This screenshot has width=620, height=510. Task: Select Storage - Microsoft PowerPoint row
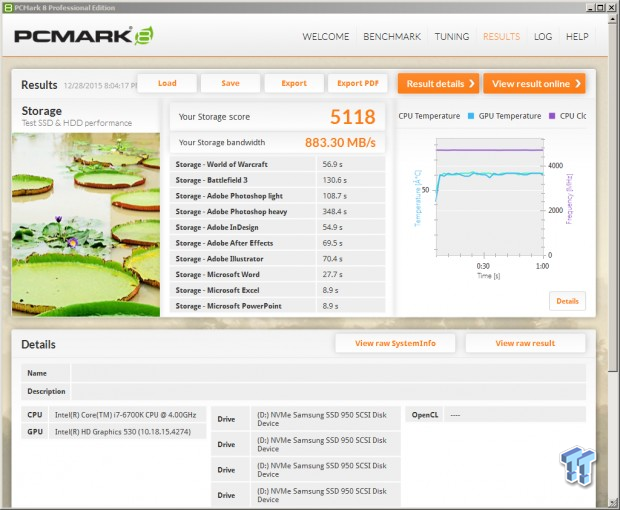click(277, 306)
